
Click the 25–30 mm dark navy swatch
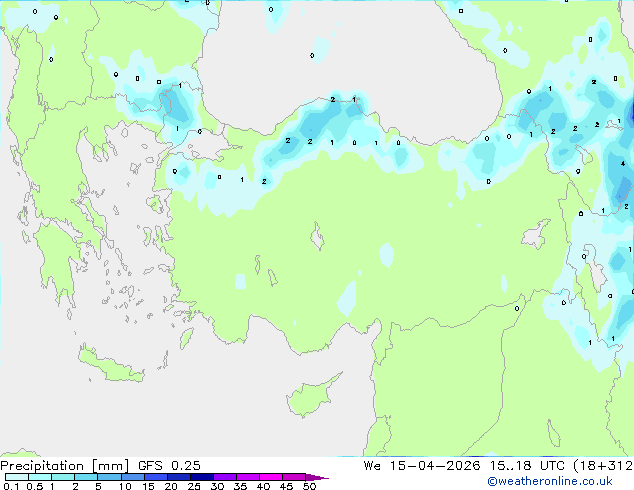pos(202,477)
